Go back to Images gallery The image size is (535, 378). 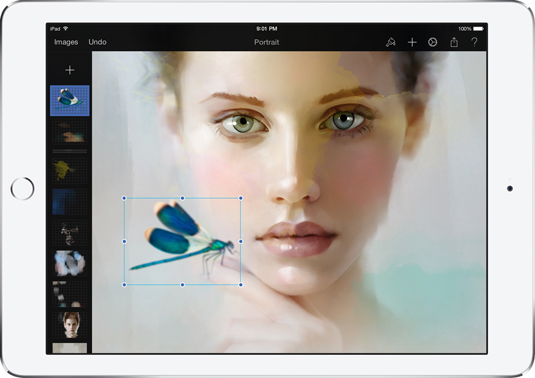[x=66, y=42]
